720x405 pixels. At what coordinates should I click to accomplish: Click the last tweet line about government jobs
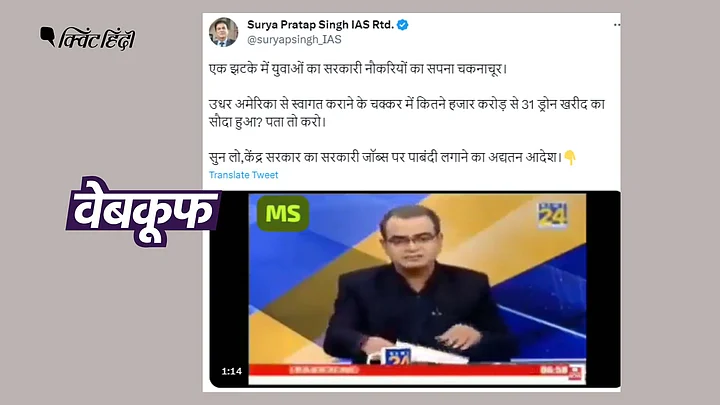coord(386,158)
